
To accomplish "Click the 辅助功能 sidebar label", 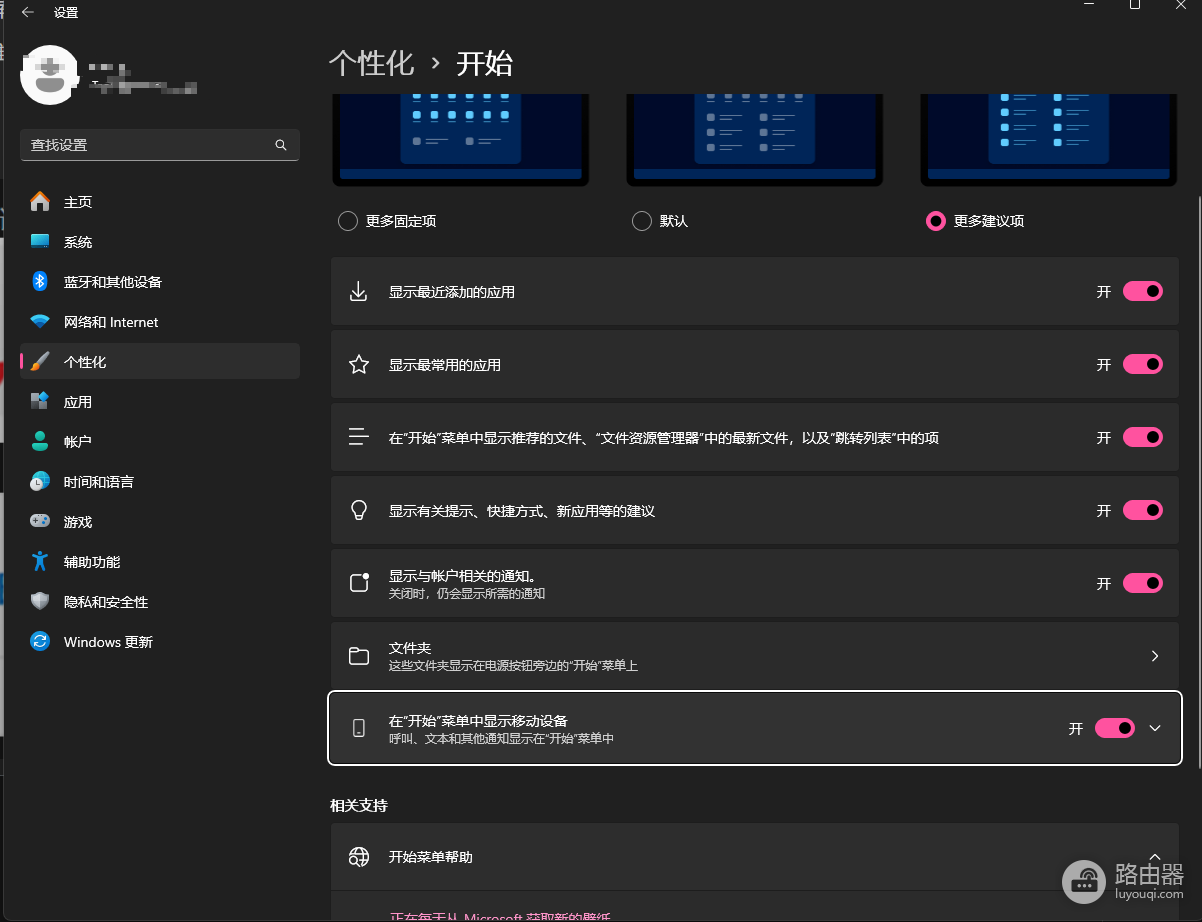I will [92, 562].
